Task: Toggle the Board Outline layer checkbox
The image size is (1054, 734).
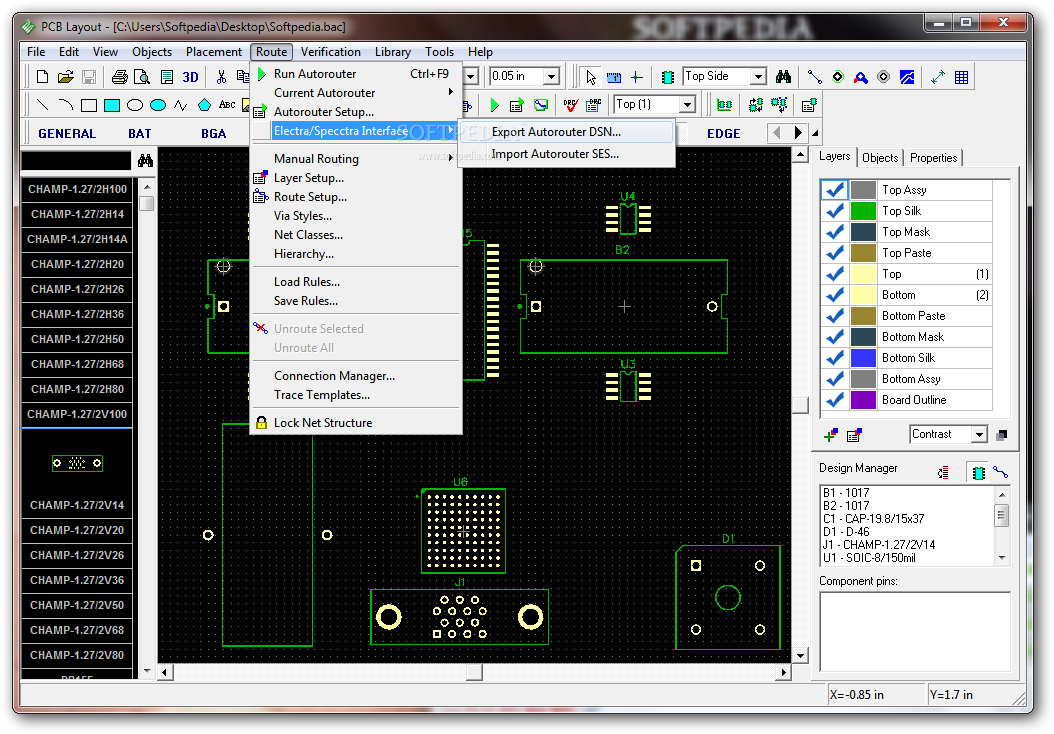Action: 835,400
